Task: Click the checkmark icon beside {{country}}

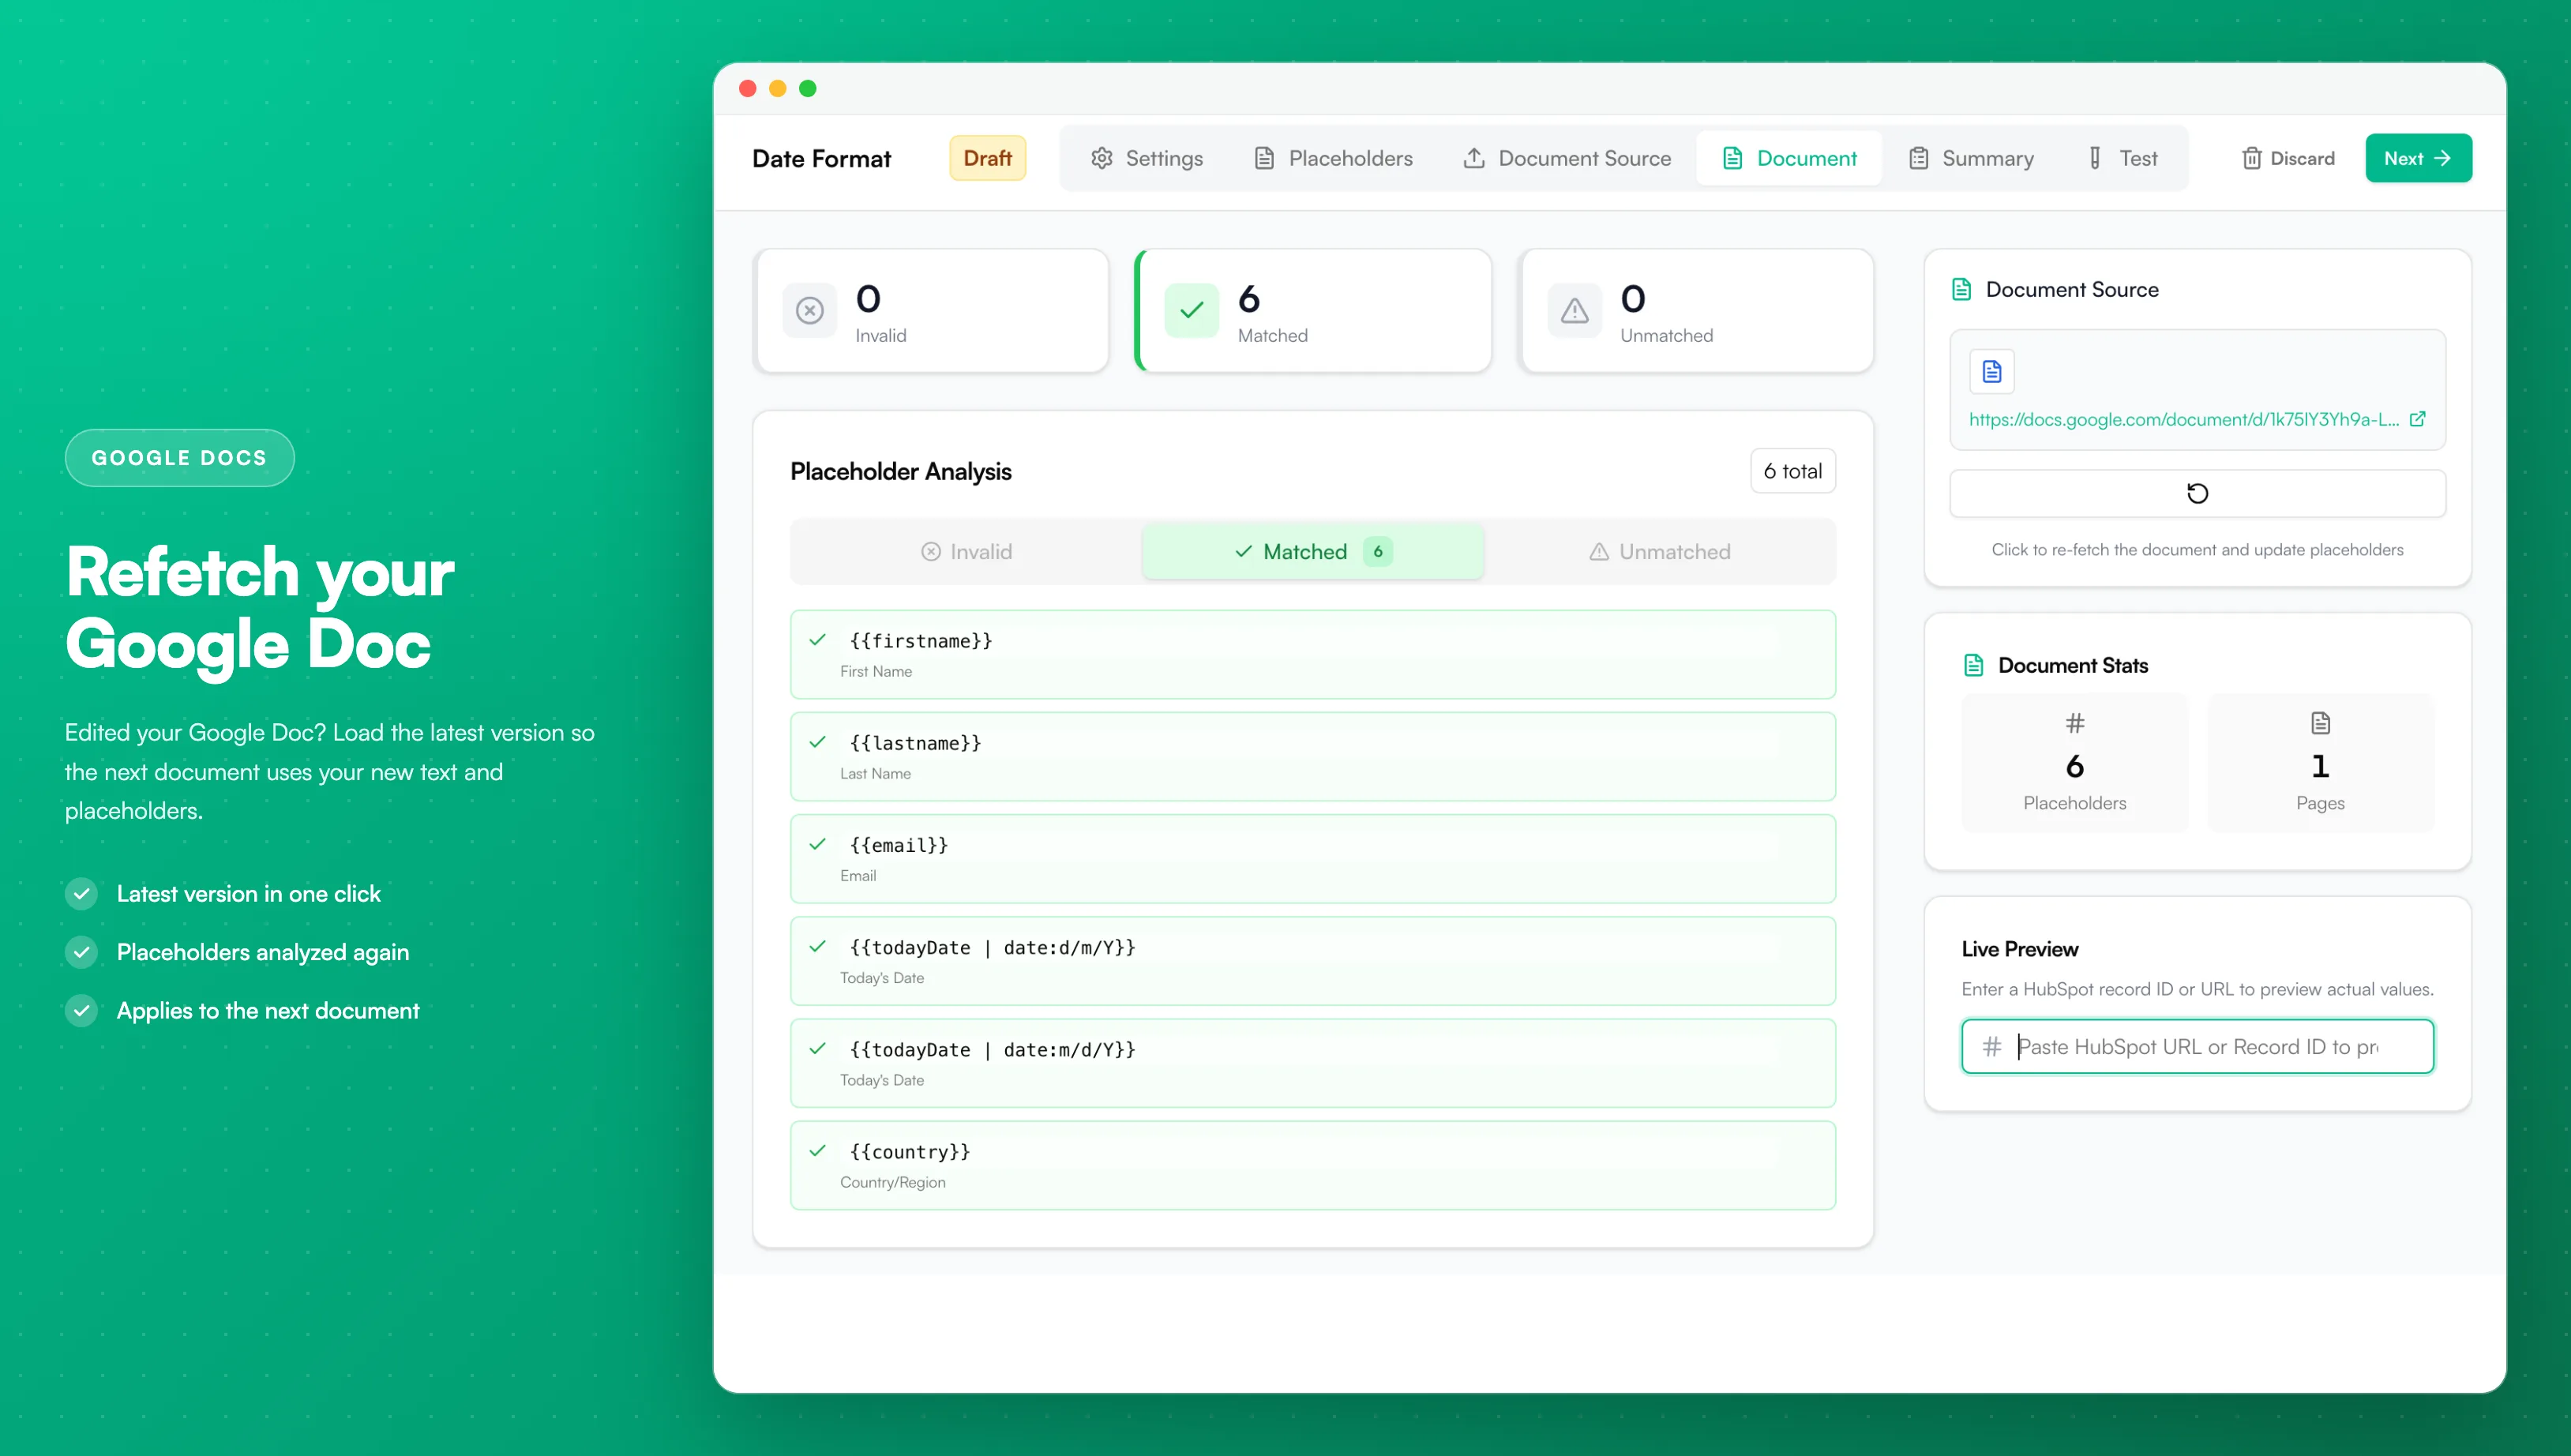Action: (x=817, y=1151)
